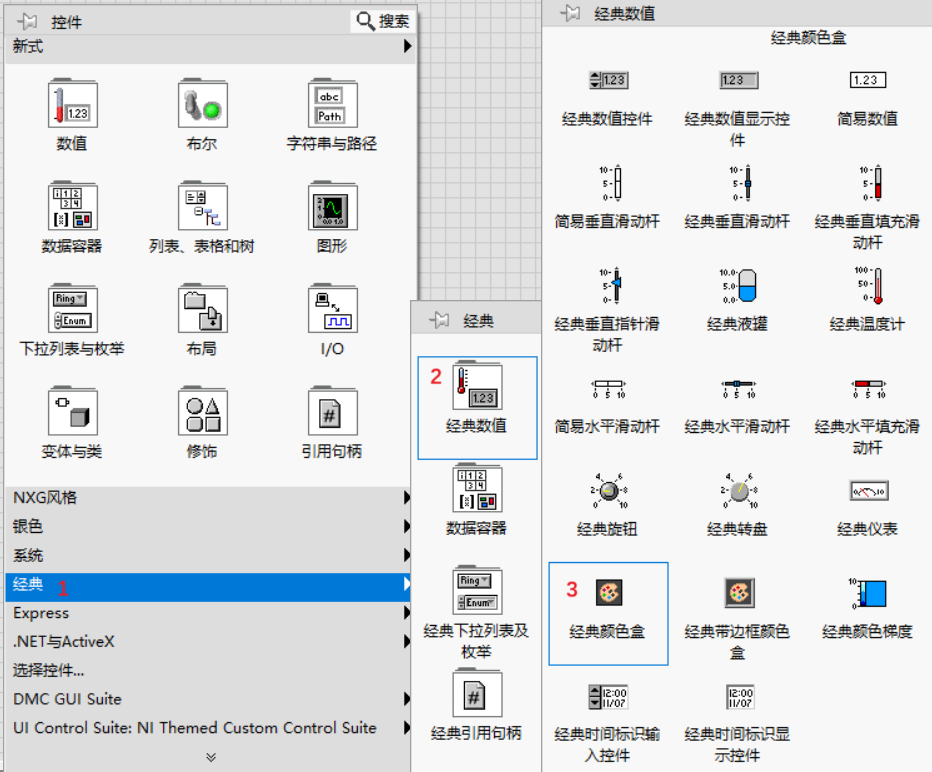The width and height of the screenshot is (932, 772).
Task: Select the 简易水平滑动杆 control
Action: tap(608, 389)
